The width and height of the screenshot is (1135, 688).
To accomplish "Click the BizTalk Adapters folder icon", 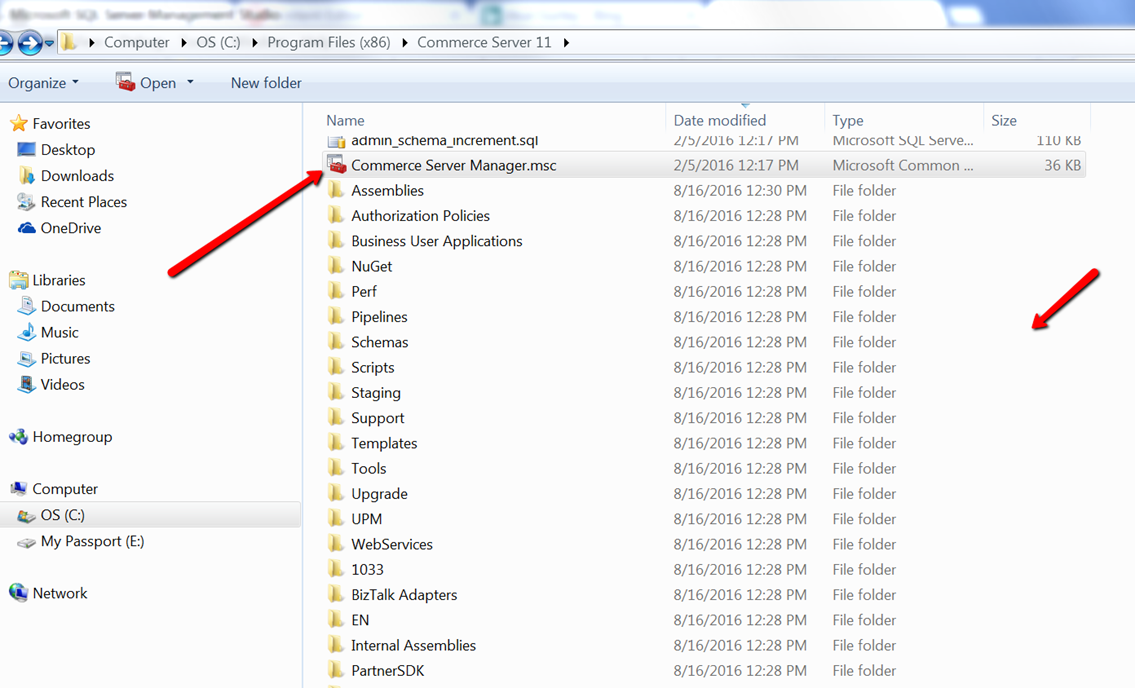I will [335, 595].
